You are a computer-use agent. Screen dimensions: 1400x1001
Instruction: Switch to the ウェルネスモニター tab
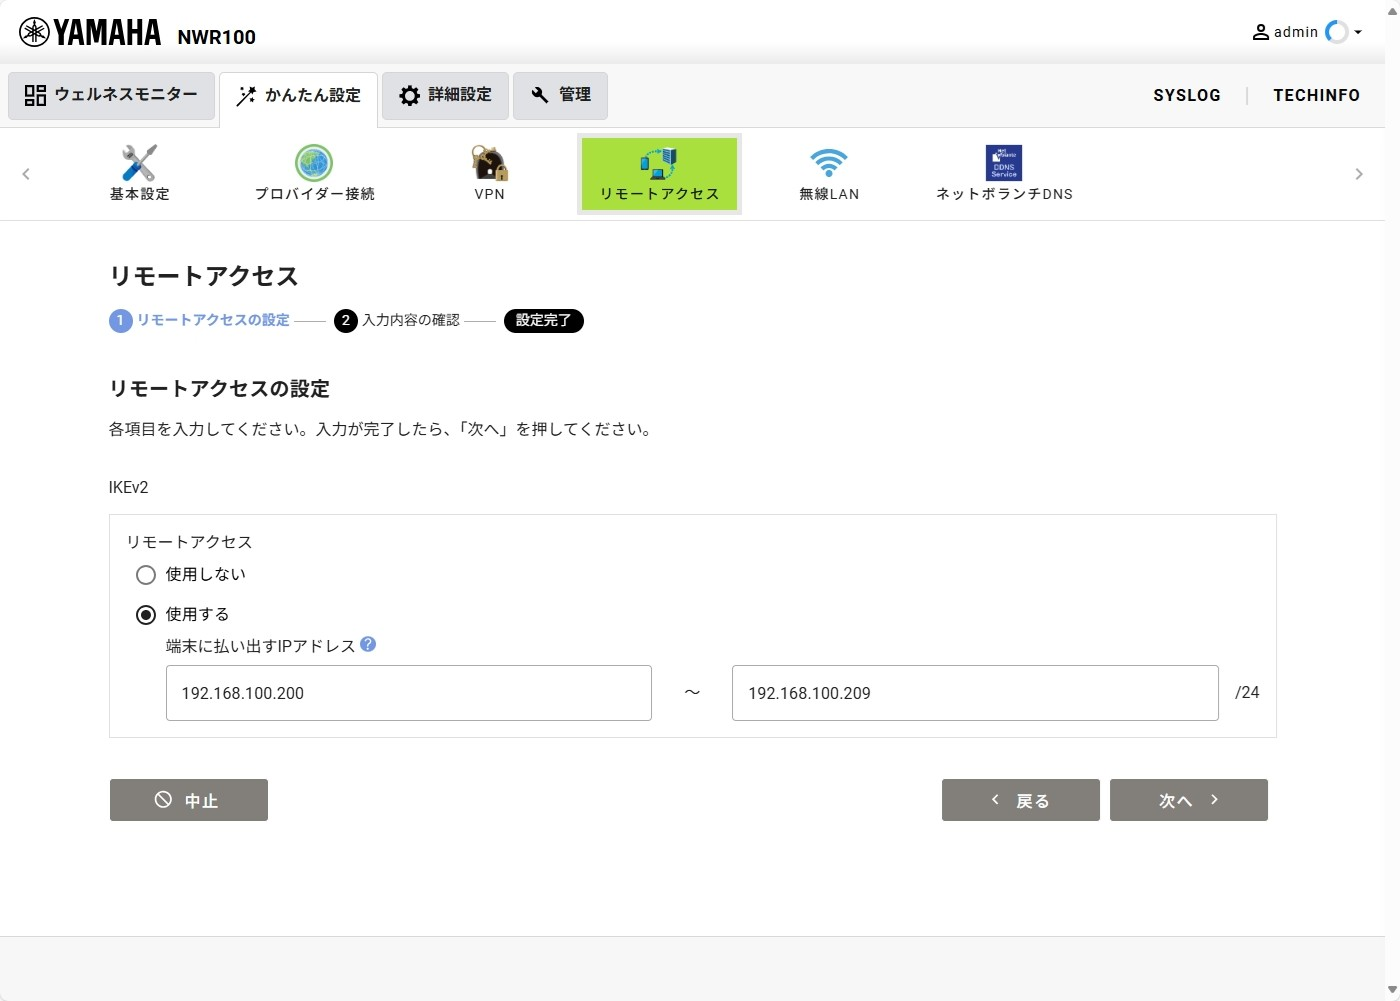click(x=112, y=95)
